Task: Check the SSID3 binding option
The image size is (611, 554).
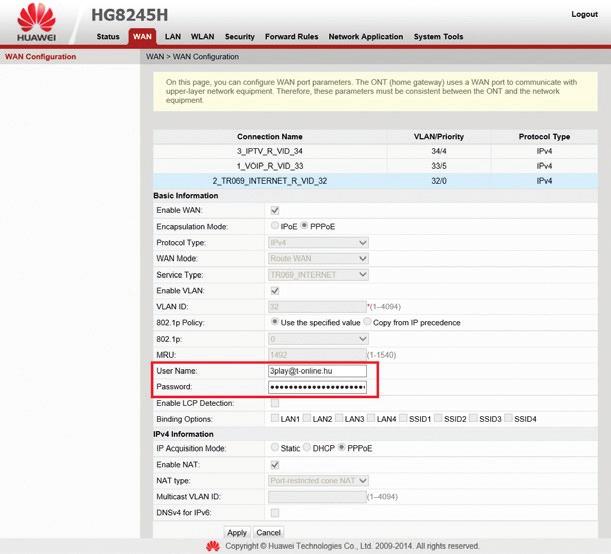Action: [x=473, y=418]
